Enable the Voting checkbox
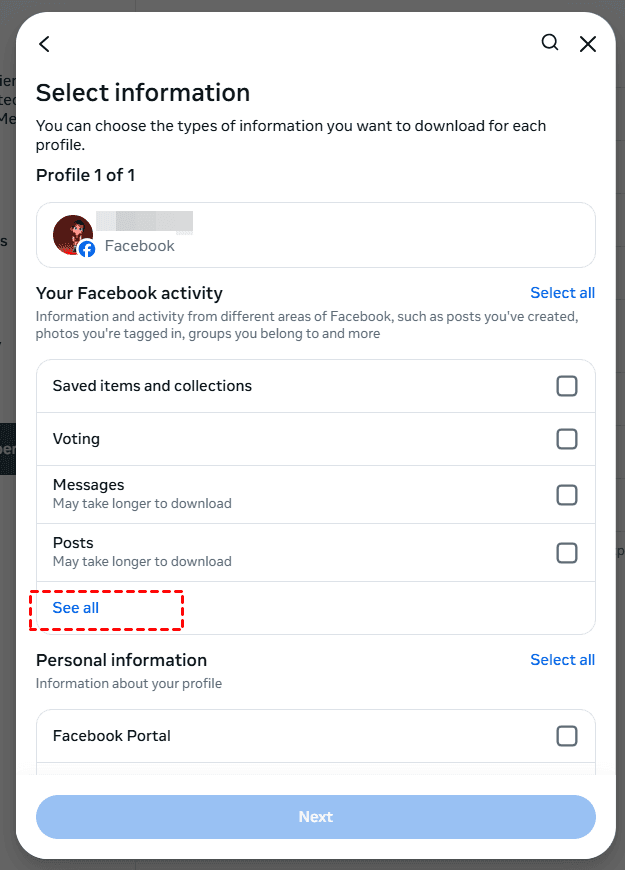This screenshot has height=870, width=625. [x=567, y=439]
